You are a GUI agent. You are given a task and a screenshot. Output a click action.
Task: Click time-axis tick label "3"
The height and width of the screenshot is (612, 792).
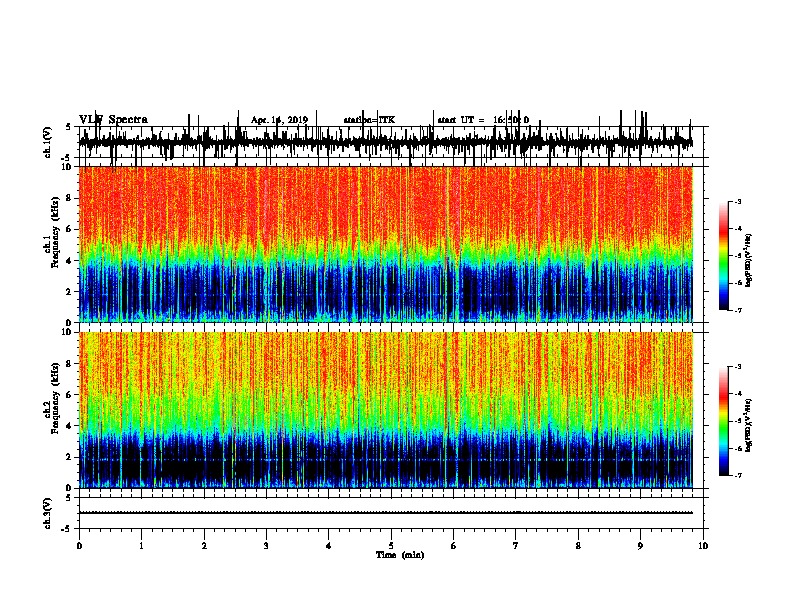tap(266, 546)
